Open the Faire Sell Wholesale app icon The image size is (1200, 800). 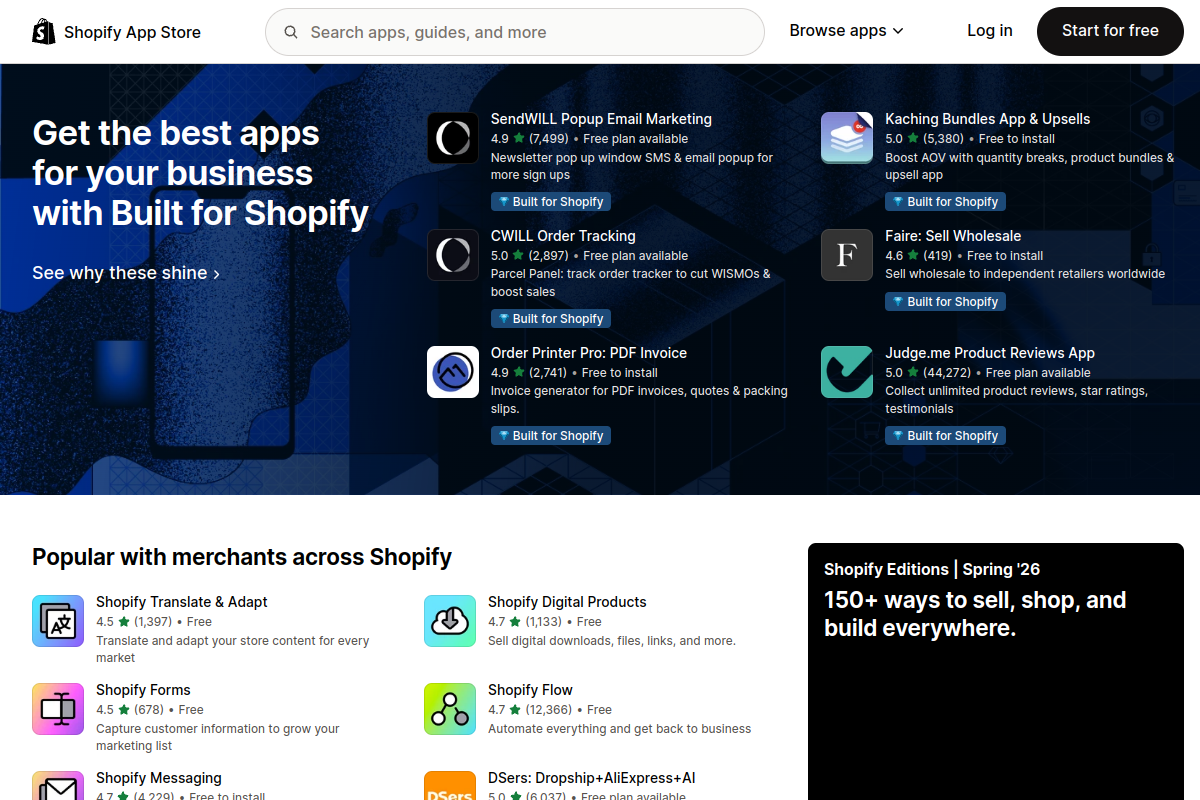(x=847, y=255)
